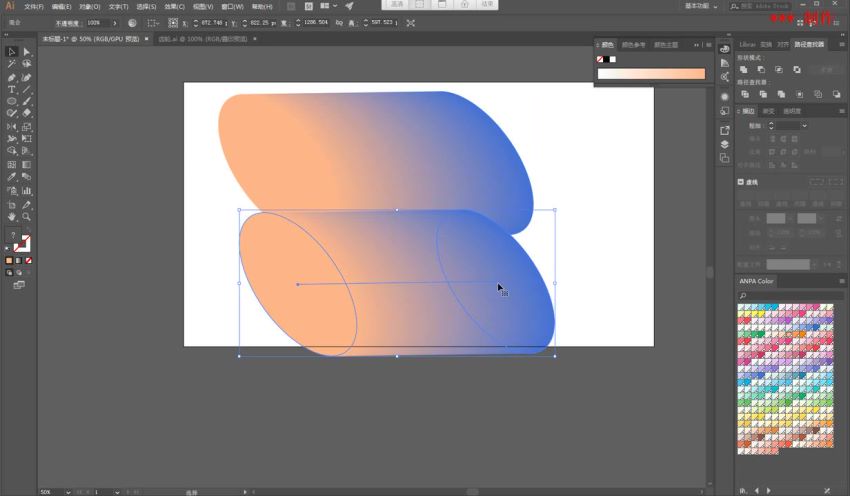The width and height of the screenshot is (850, 496).
Task: Select the Hand tool
Action: (11, 217)
